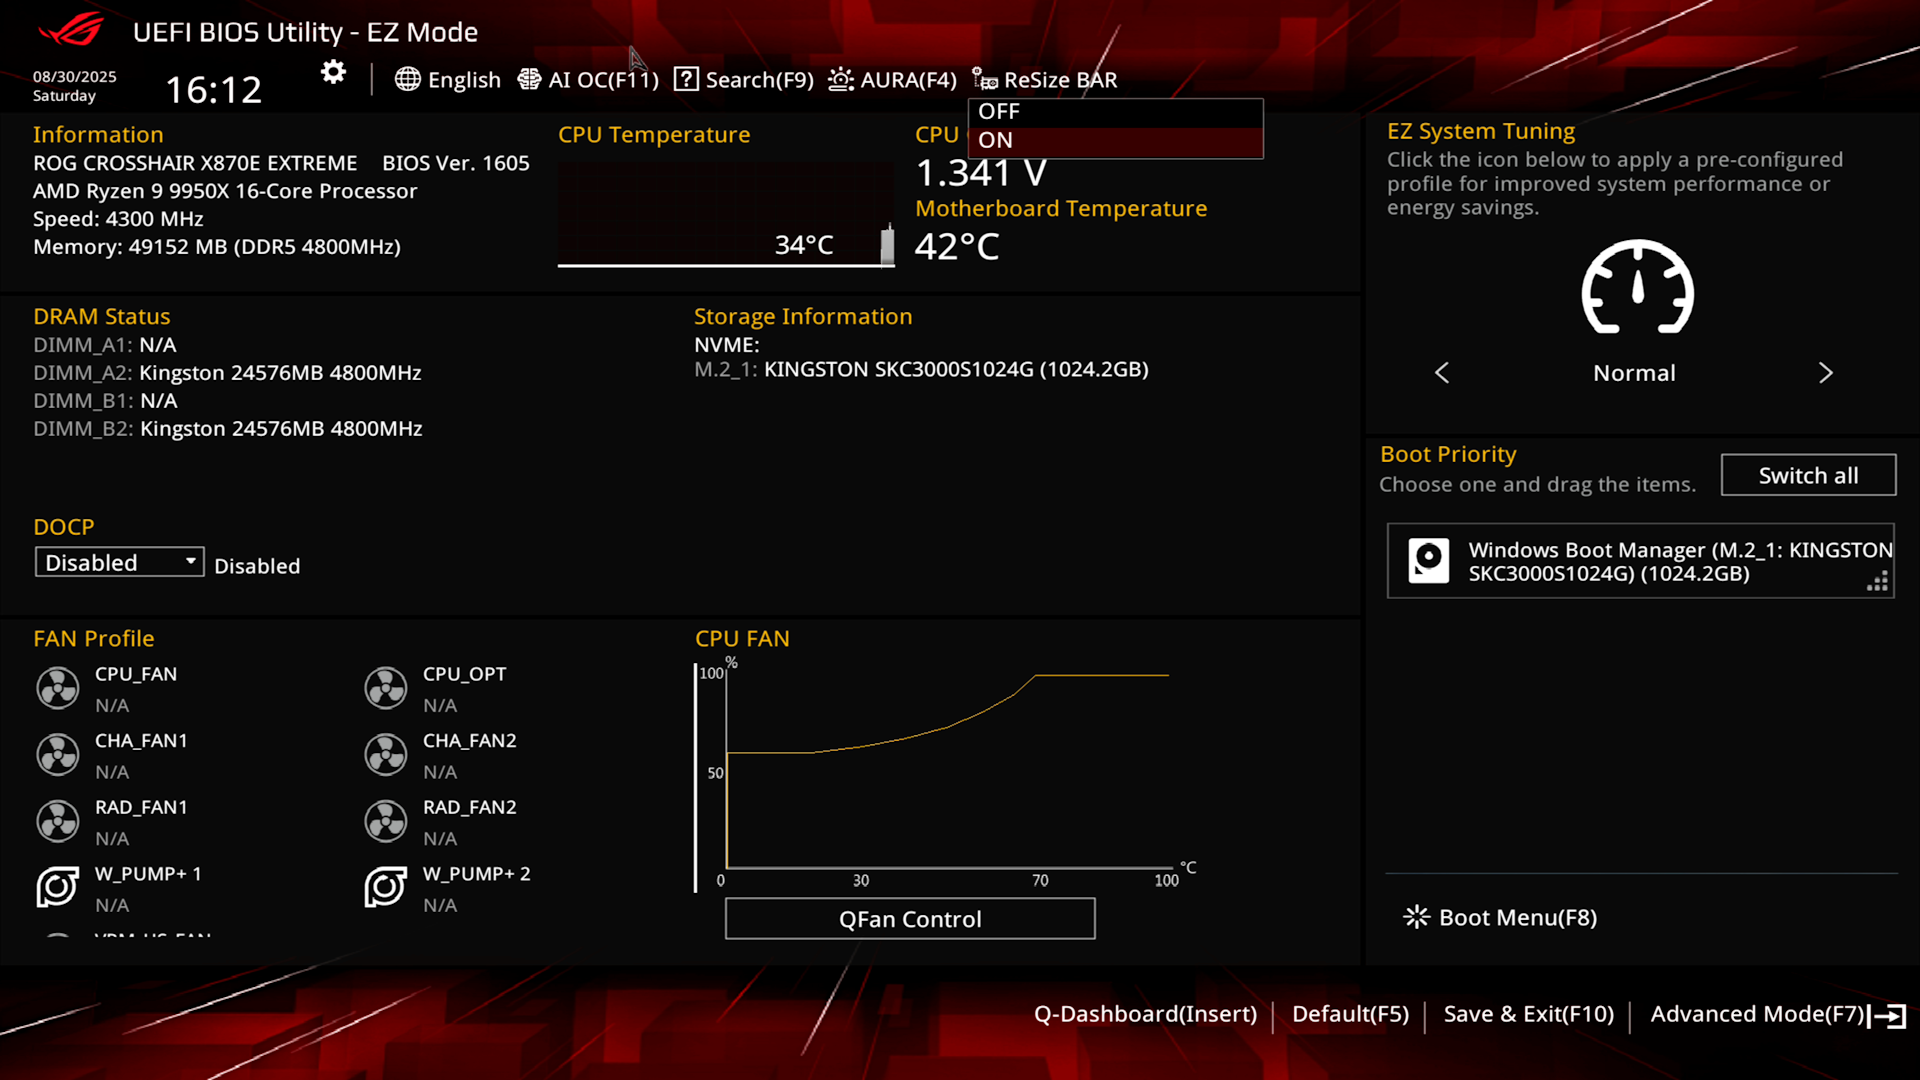Click the settings gear icon

tap(333, 72)
